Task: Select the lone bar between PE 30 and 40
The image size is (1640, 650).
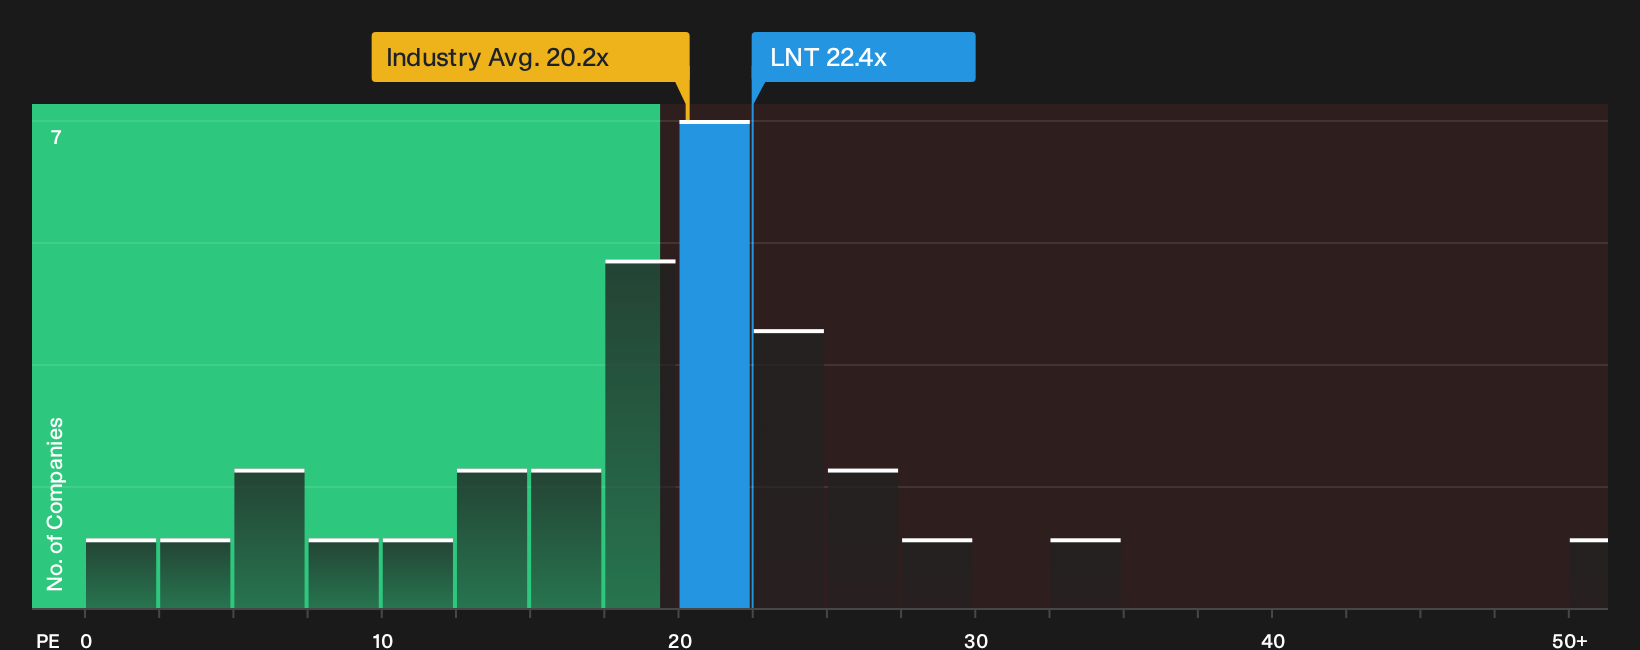Action: (x=1086, y=574)
